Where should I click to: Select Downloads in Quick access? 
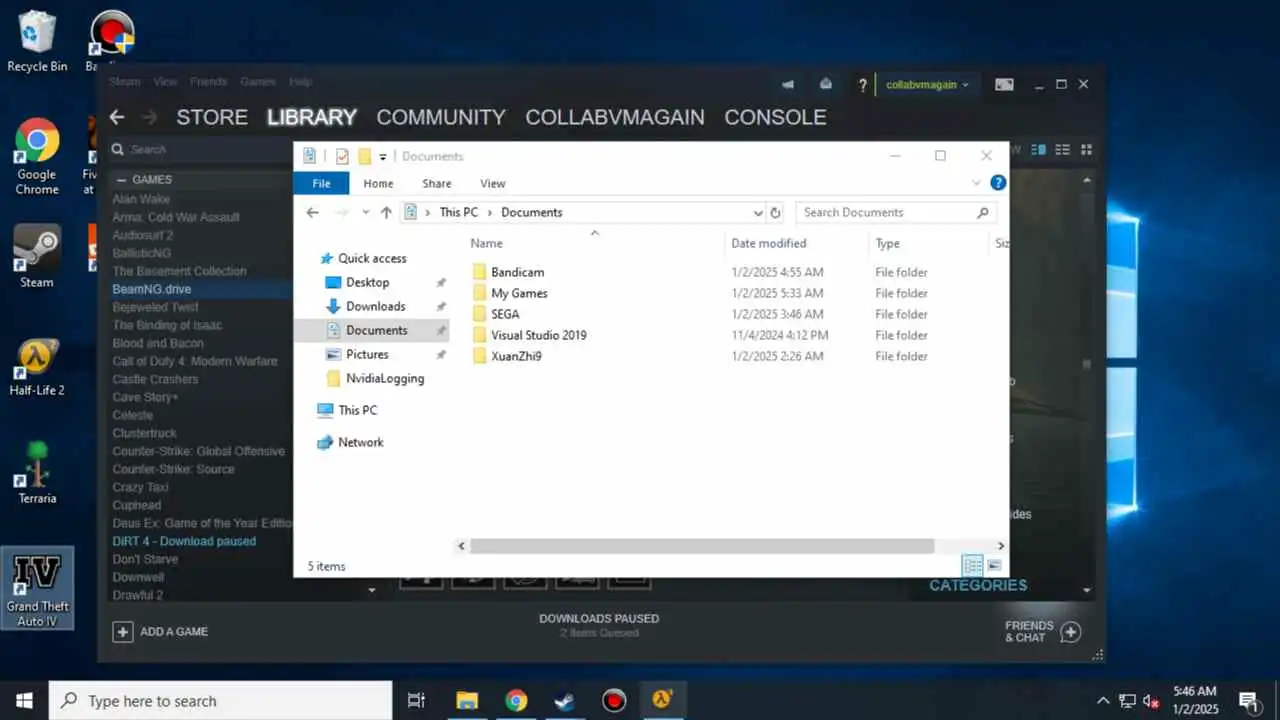coord(376,306)
